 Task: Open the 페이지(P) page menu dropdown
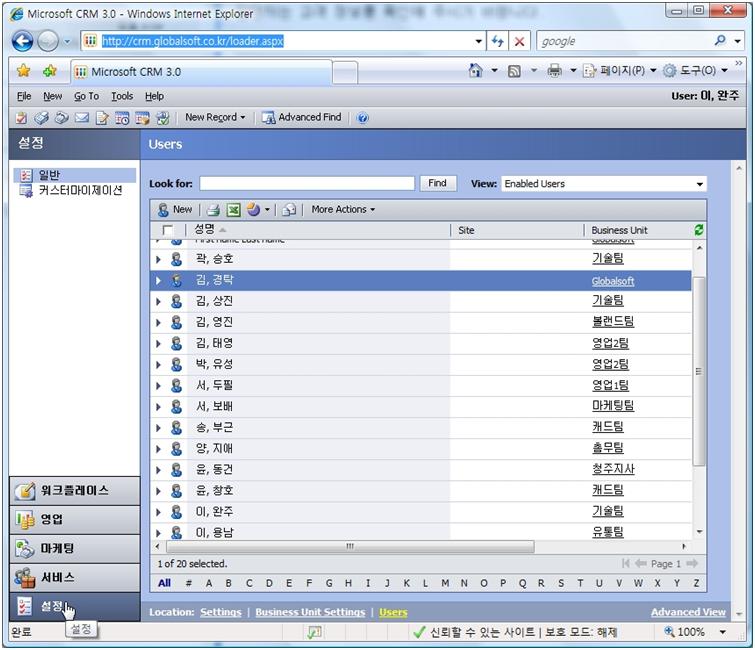click(x=620, y=71)
